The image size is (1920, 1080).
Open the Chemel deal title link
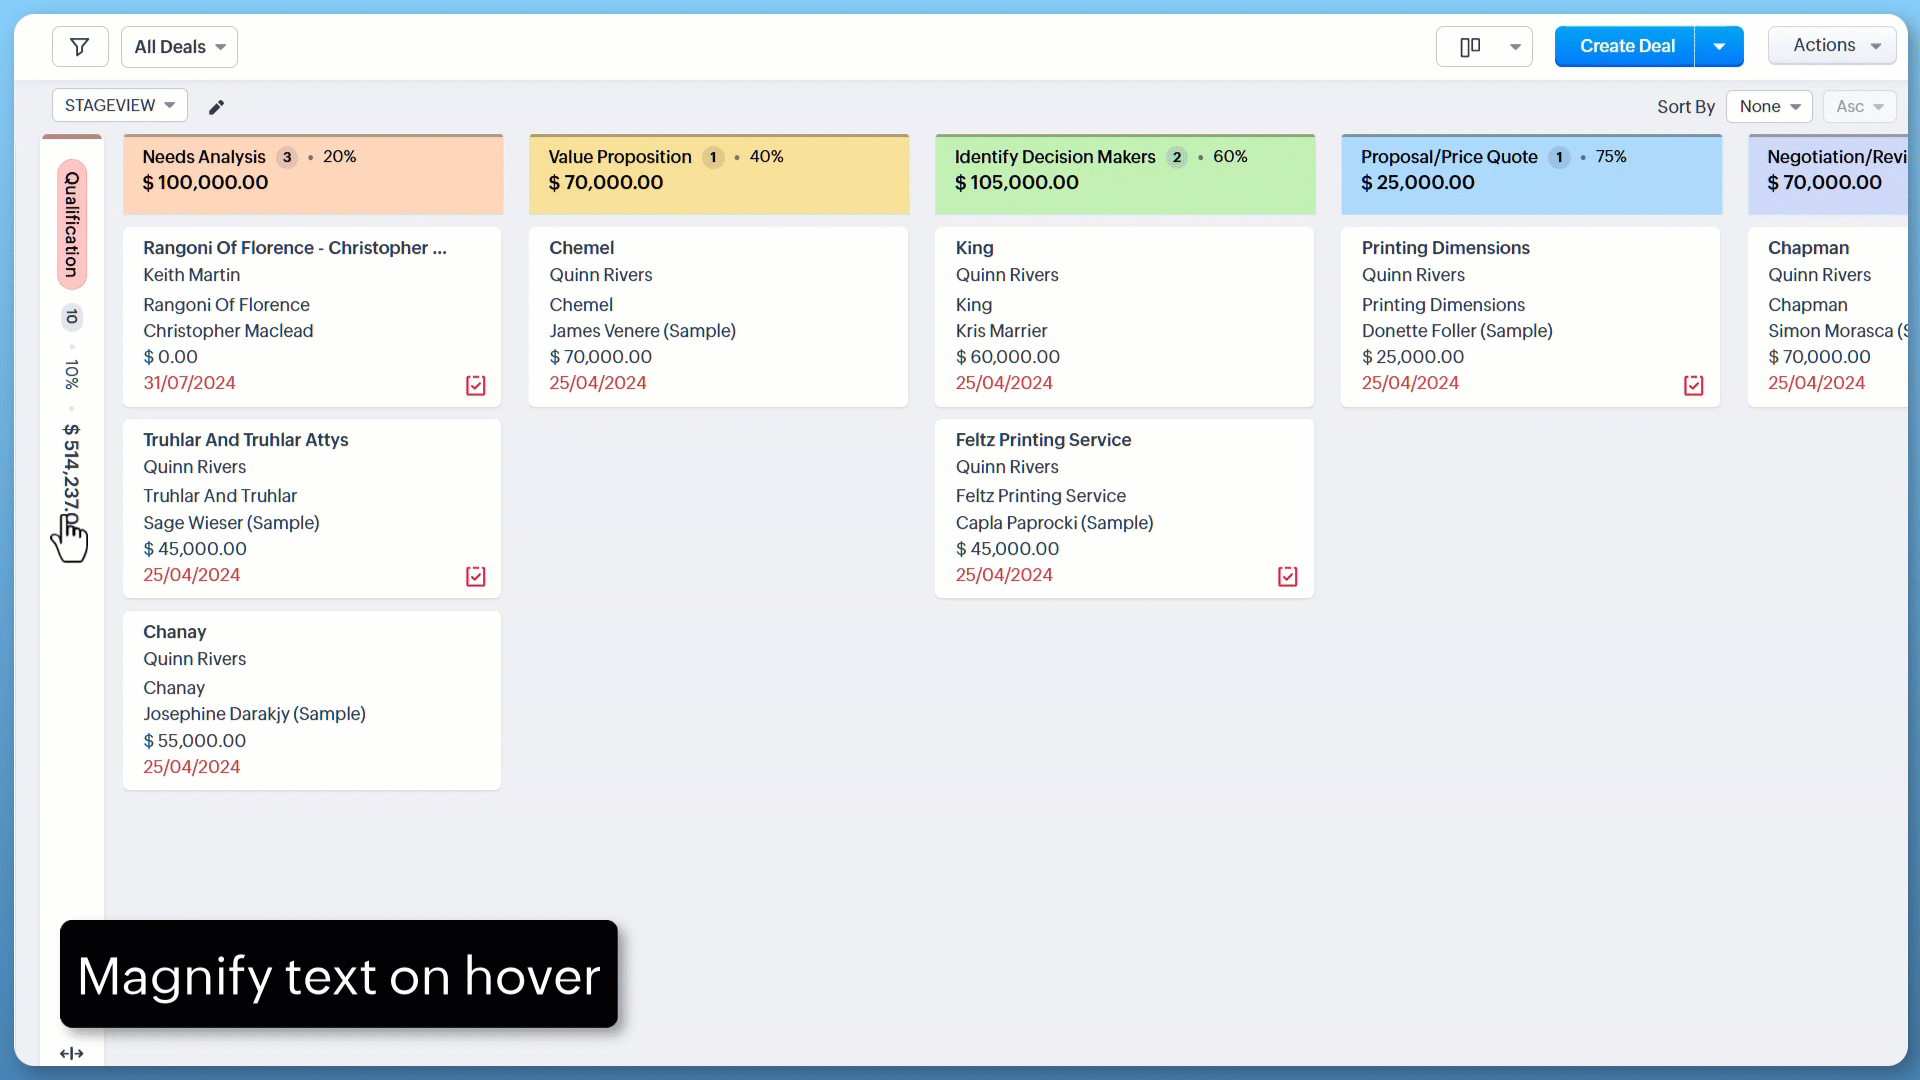581,248
